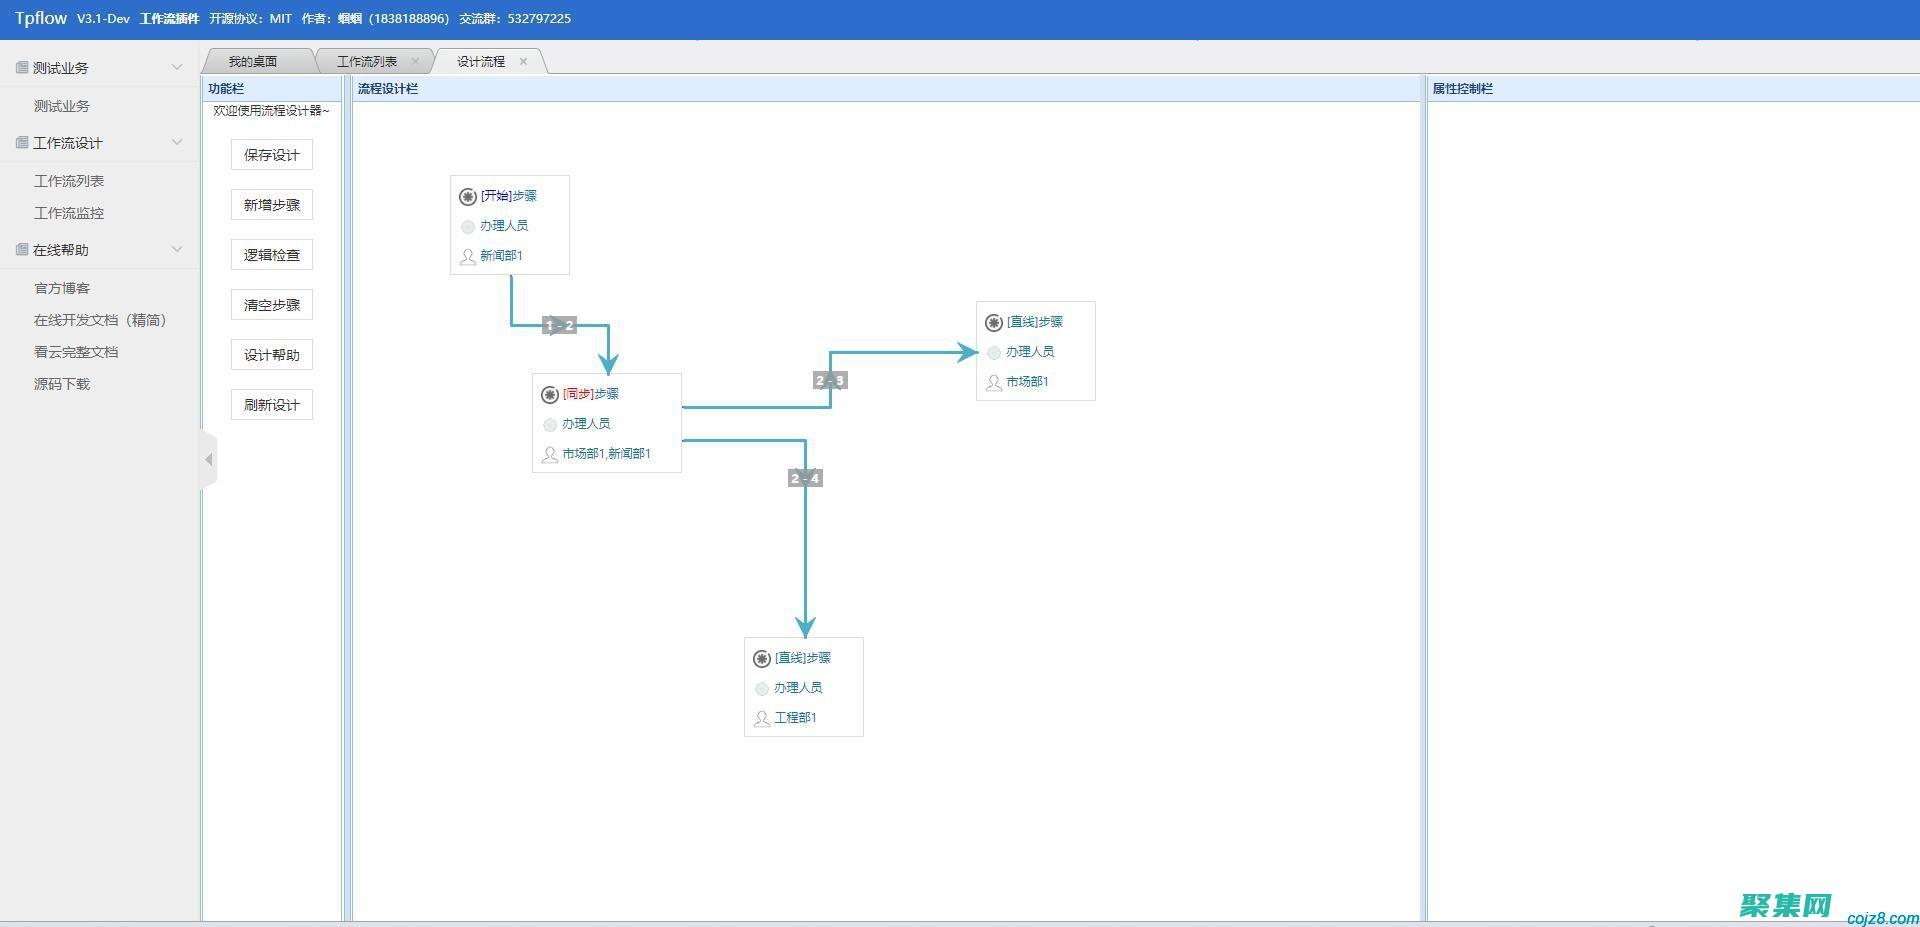
Task: Click the list icon next to 工作流设计
Action: click(22, 143)
